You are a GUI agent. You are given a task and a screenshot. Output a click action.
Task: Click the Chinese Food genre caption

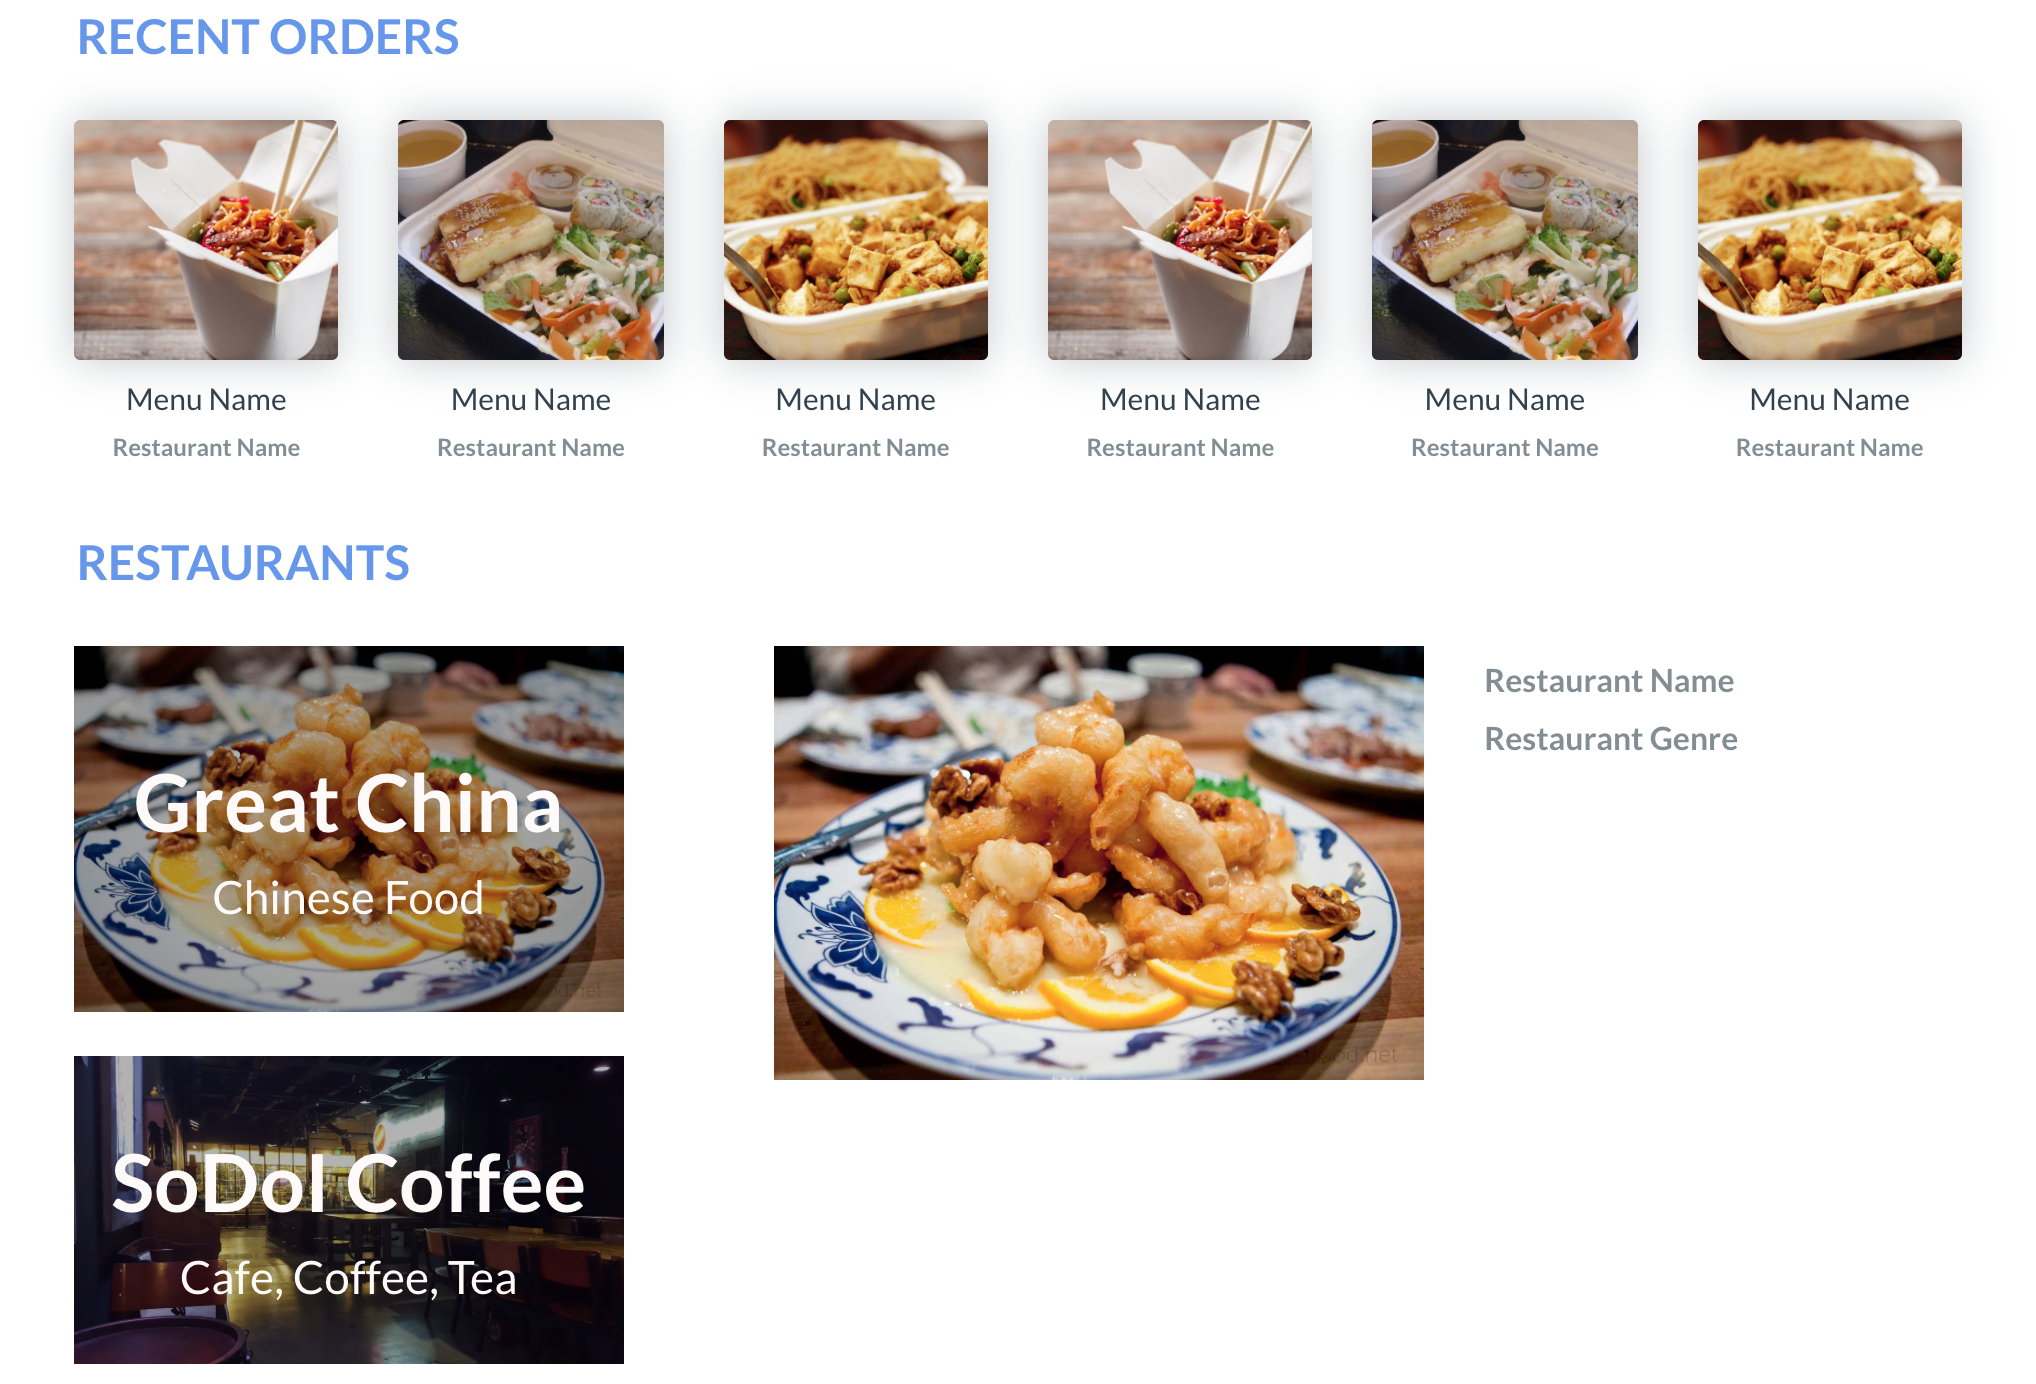tap(349, 898)
